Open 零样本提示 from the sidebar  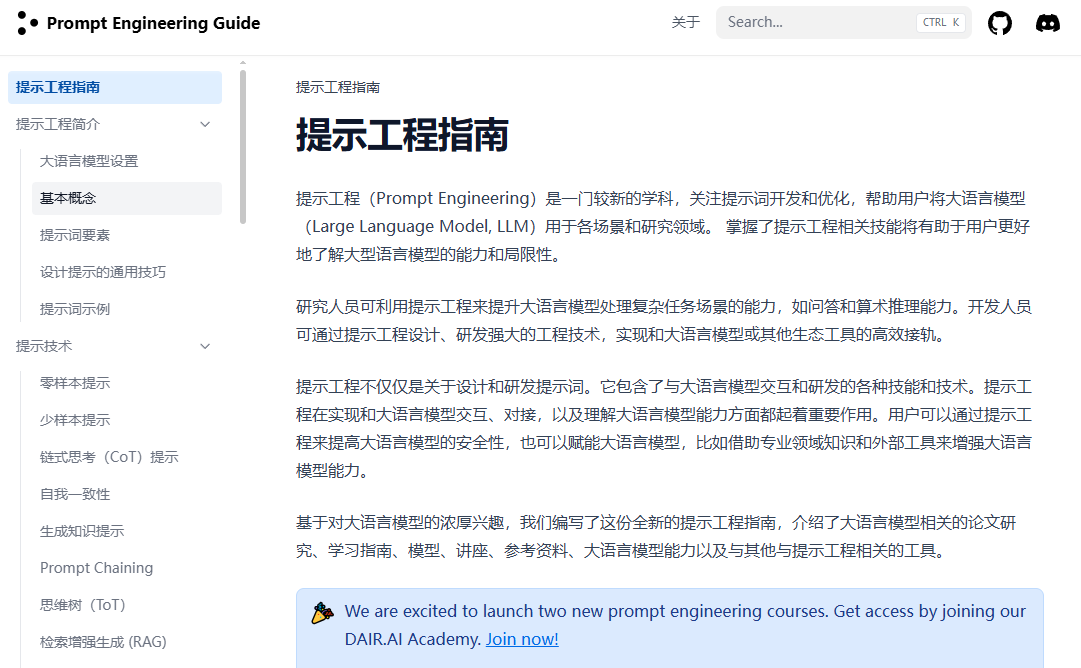point(75,383)
